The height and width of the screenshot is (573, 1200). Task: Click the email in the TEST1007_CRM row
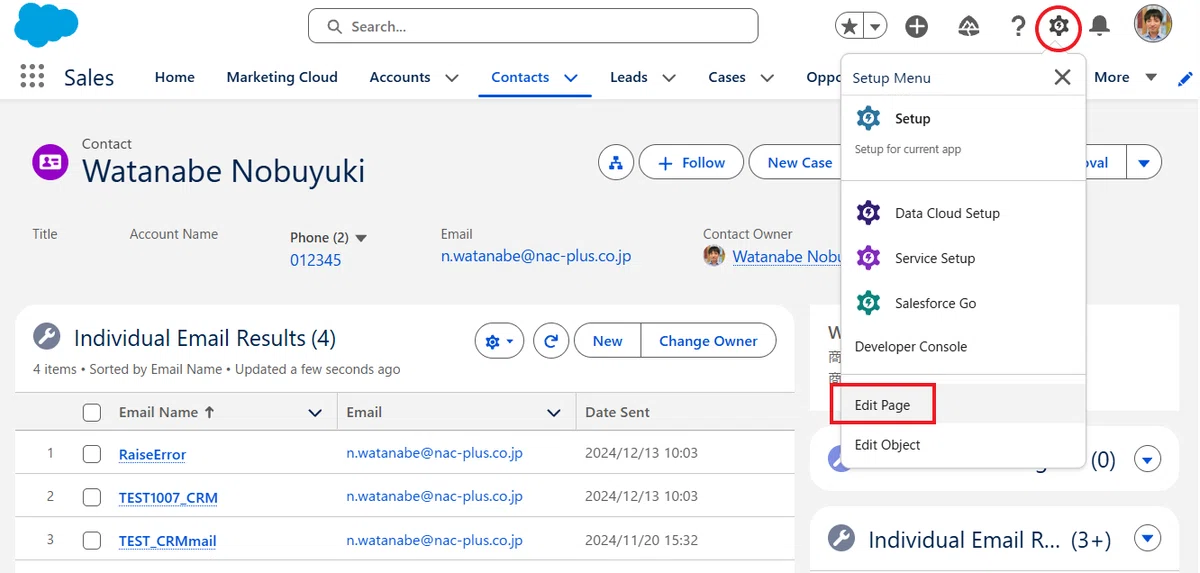click(435, 496)
